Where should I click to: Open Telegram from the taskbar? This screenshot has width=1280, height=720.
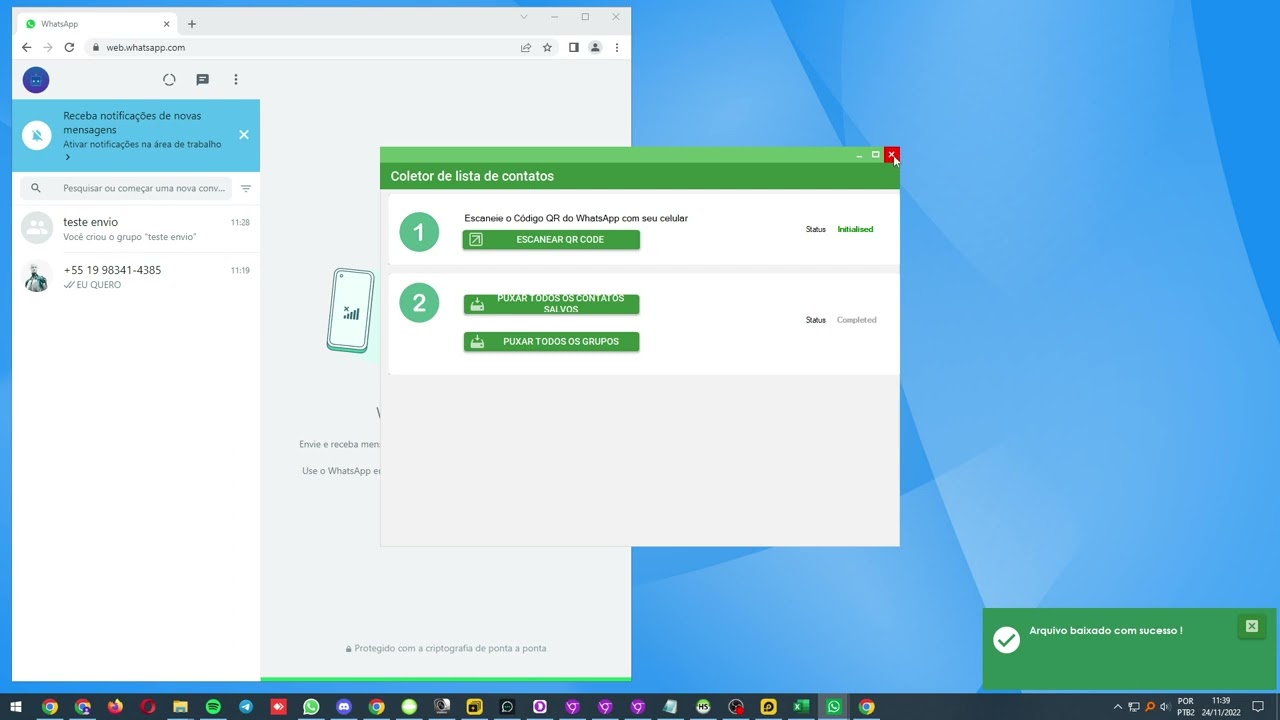click(x=246, y=707)
